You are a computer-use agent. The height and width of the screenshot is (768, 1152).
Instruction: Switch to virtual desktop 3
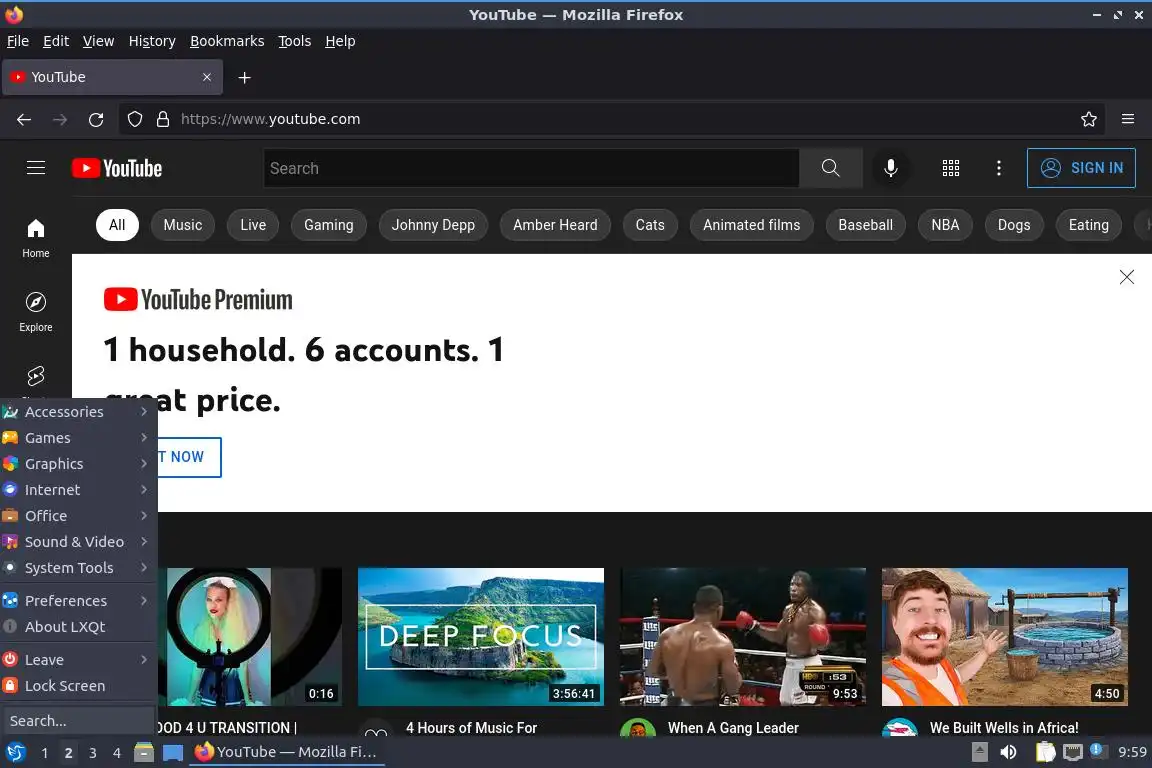click(93, 753)
